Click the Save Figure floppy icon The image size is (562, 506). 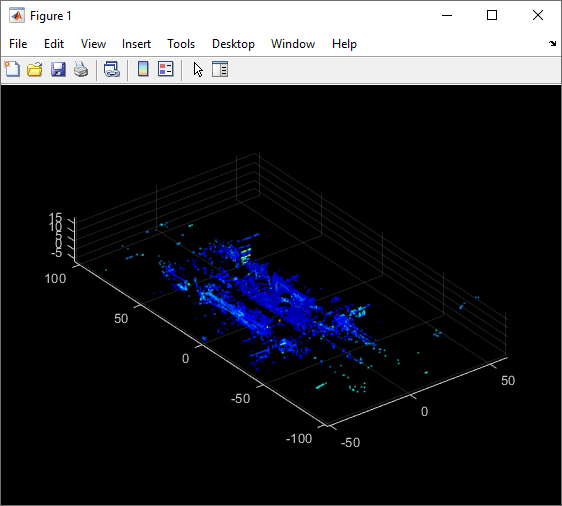(x=58, y=69)
